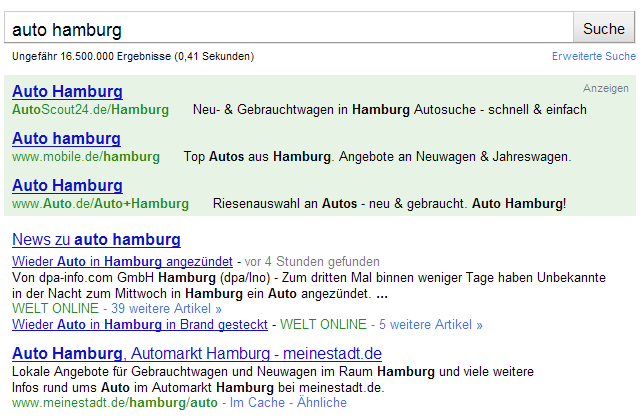Click the 'vor 4 Stunden gefunden' text

312,261
